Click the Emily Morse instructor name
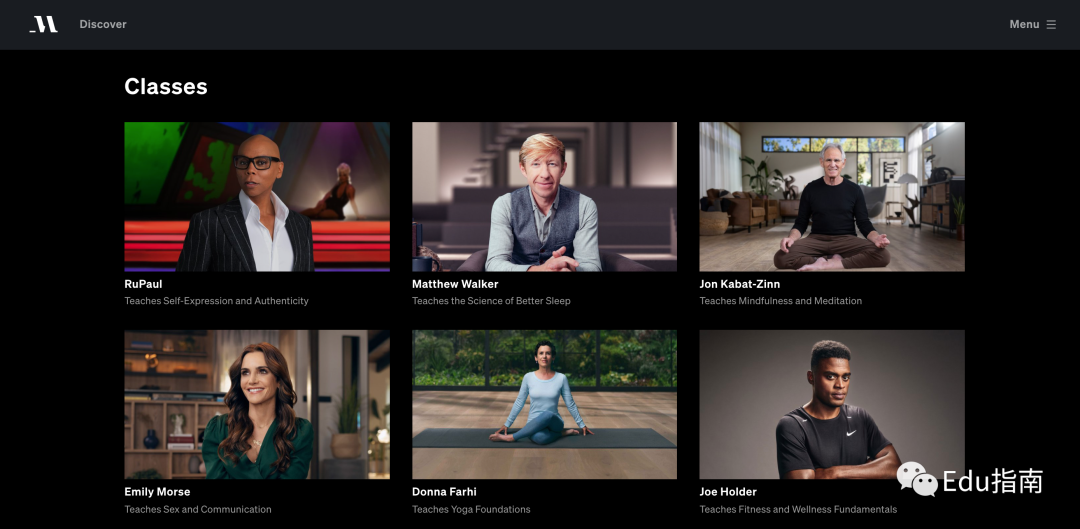The height and width of the screenshot is (529, 1080). click(157, 492)
